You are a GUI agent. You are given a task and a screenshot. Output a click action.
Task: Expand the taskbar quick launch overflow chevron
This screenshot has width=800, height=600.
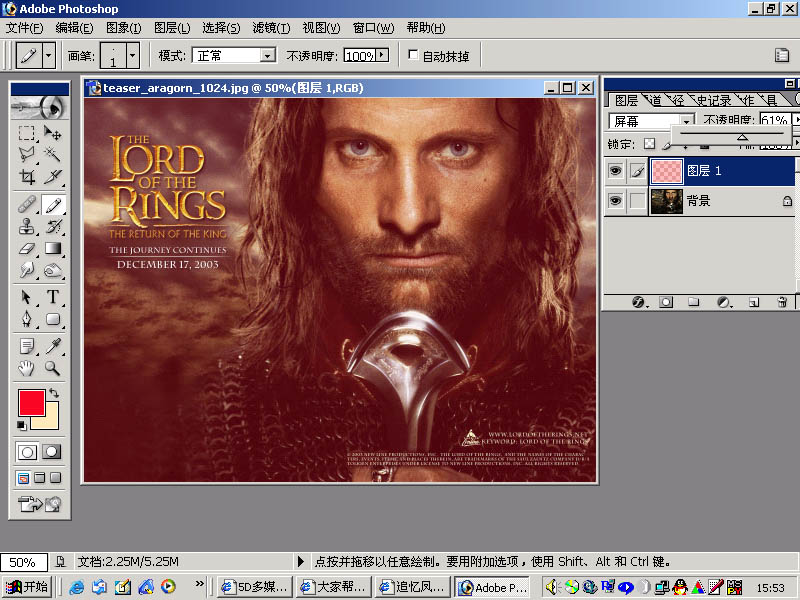click(199, 583)
